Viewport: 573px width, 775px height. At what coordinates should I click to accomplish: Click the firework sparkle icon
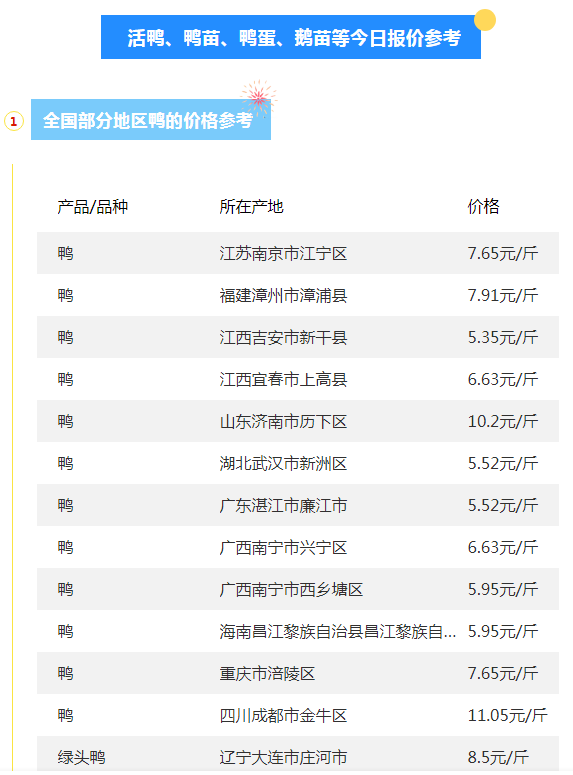258,96
